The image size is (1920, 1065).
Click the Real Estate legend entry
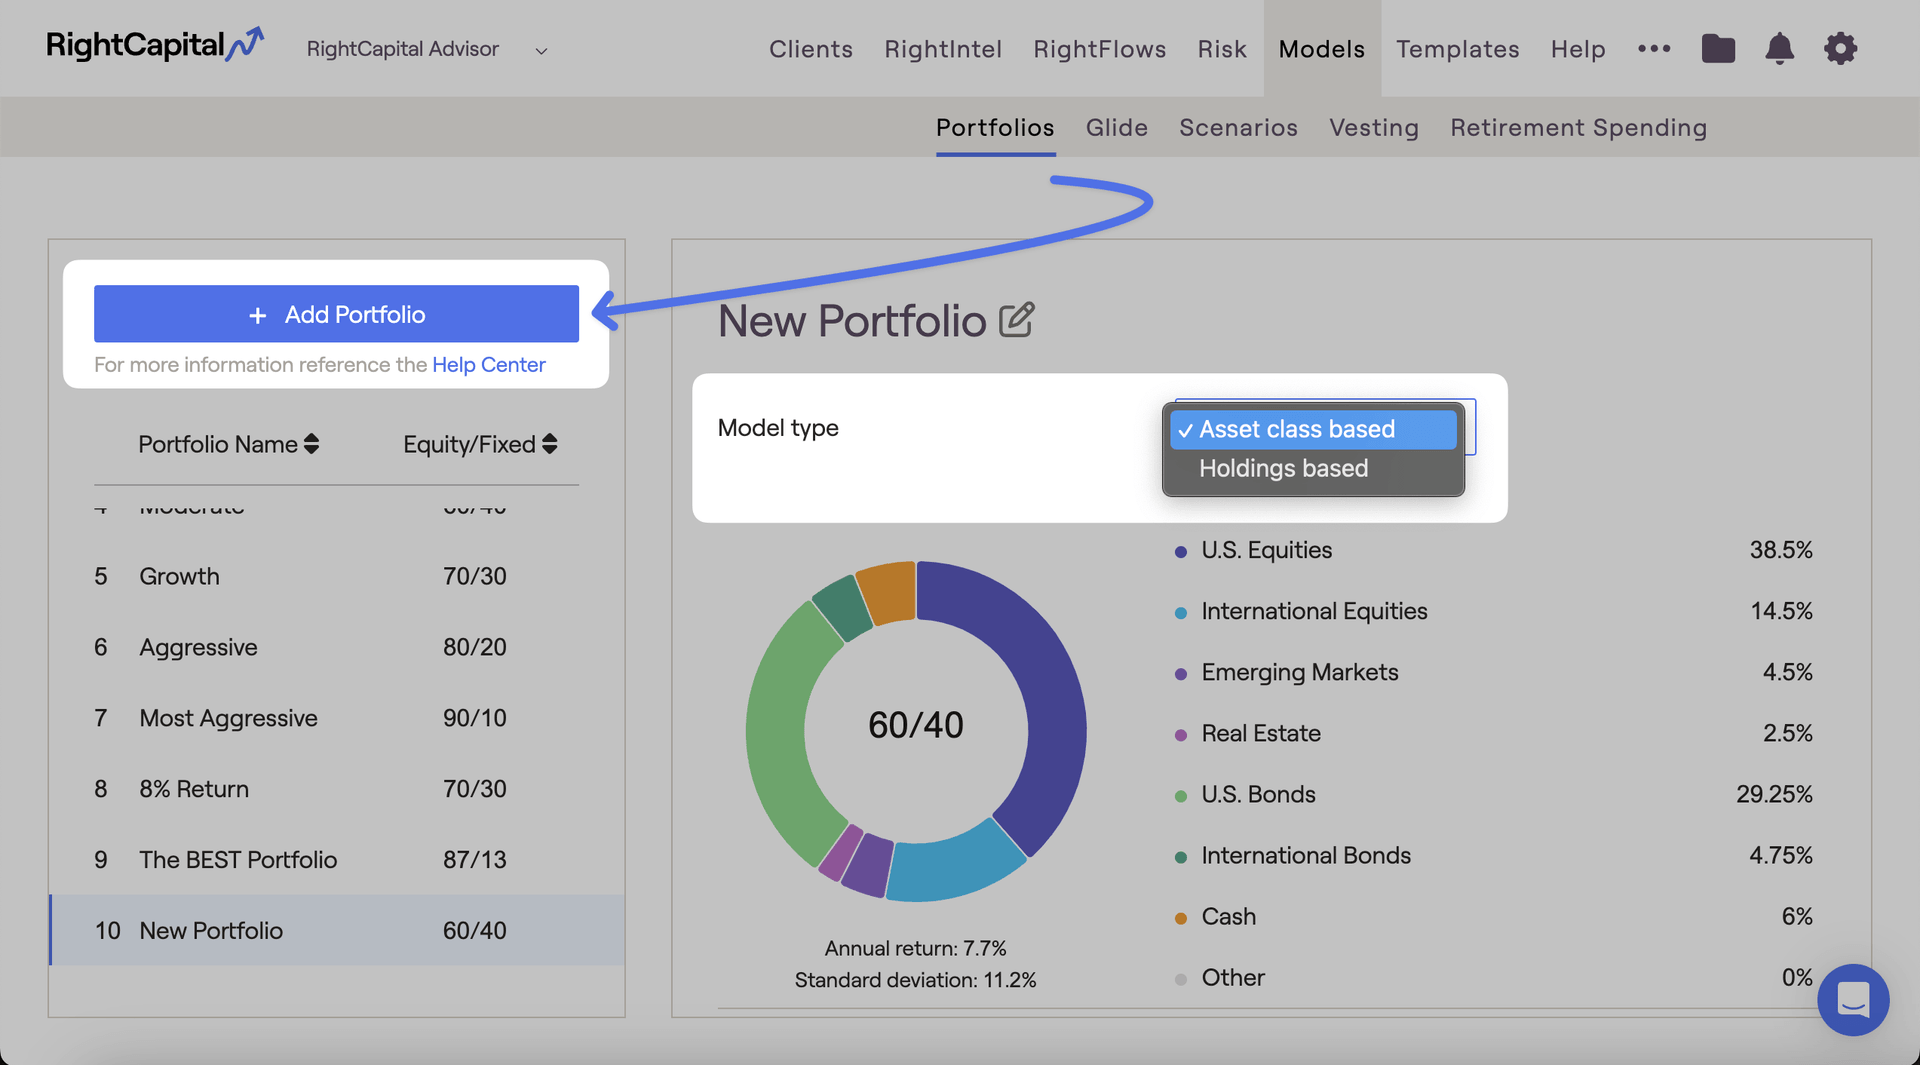pyautogui.click(x=1261, y=733)
